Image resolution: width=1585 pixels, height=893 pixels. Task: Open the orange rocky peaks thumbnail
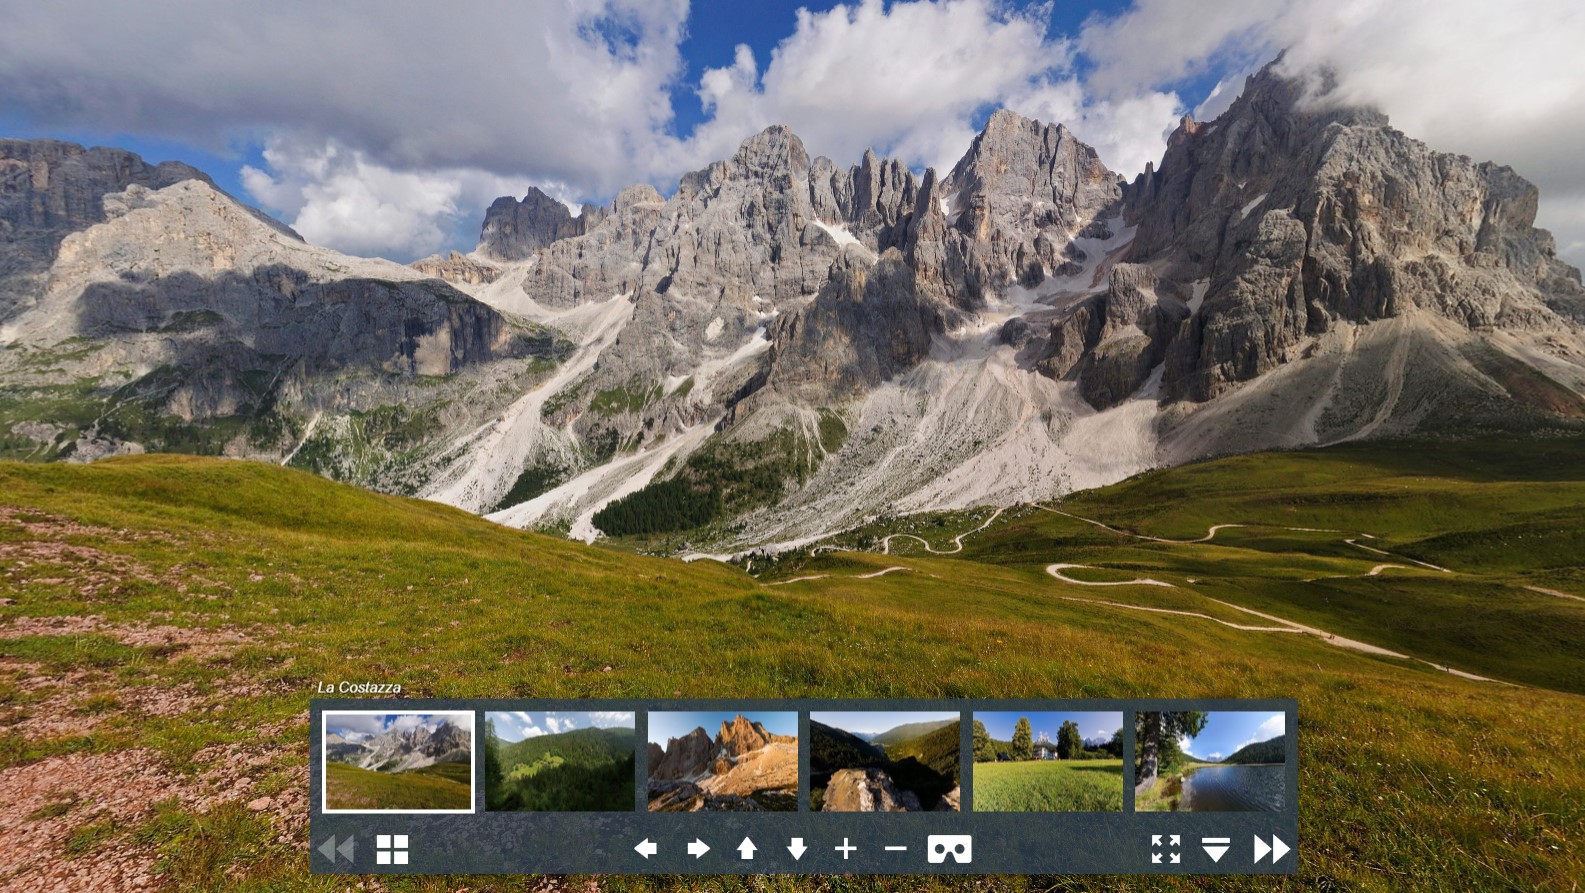pyautogui.click(x=723, y=762)
